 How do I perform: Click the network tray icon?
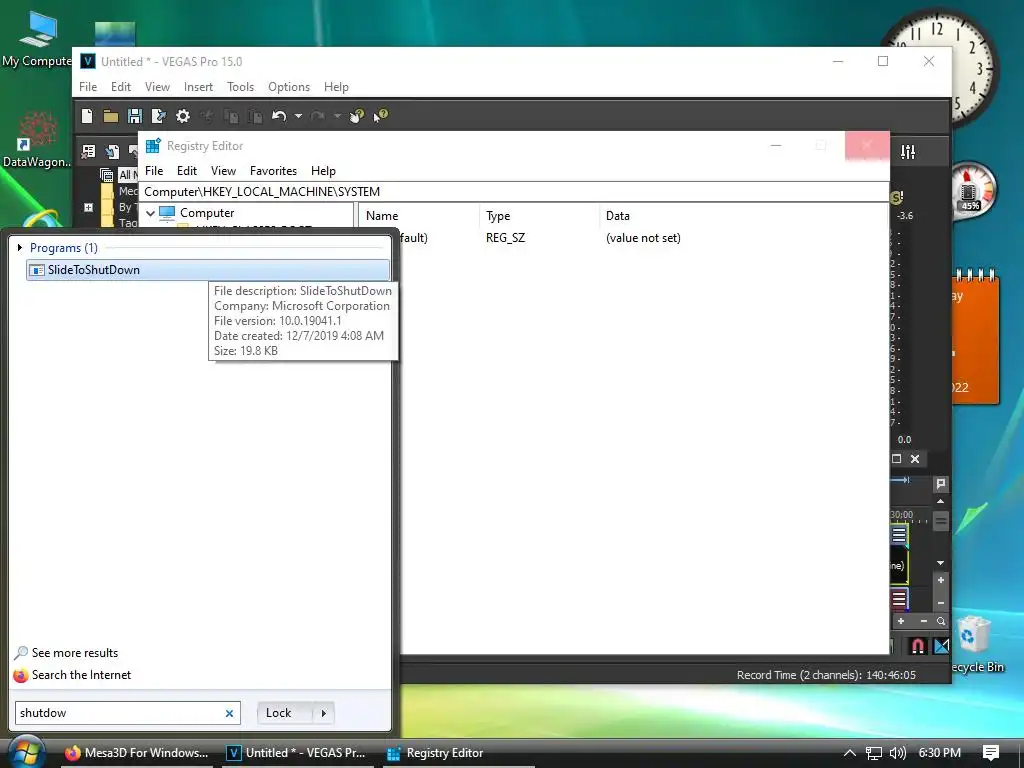pos(874,753)
